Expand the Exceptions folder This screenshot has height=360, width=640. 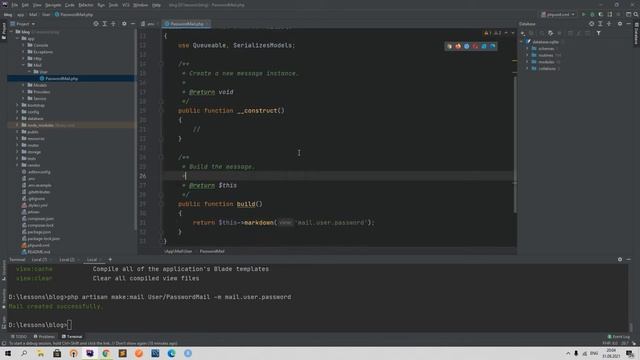click(x=24, y=52)
